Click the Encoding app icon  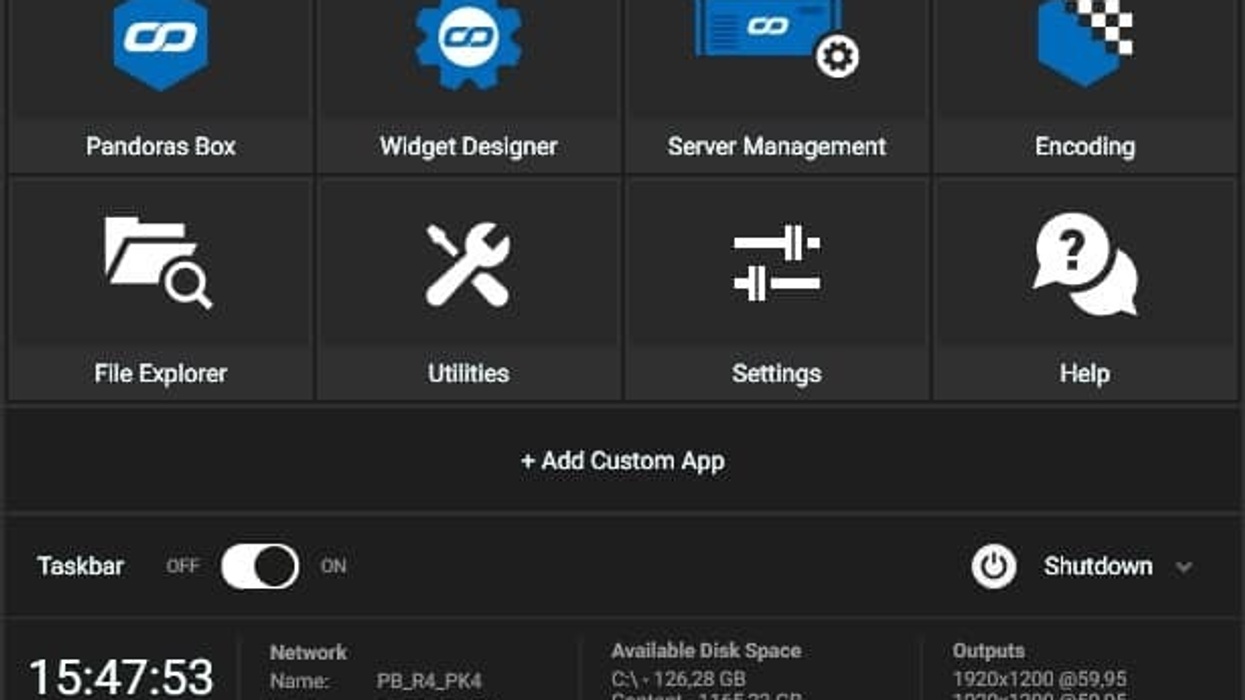click(1085, 40)
